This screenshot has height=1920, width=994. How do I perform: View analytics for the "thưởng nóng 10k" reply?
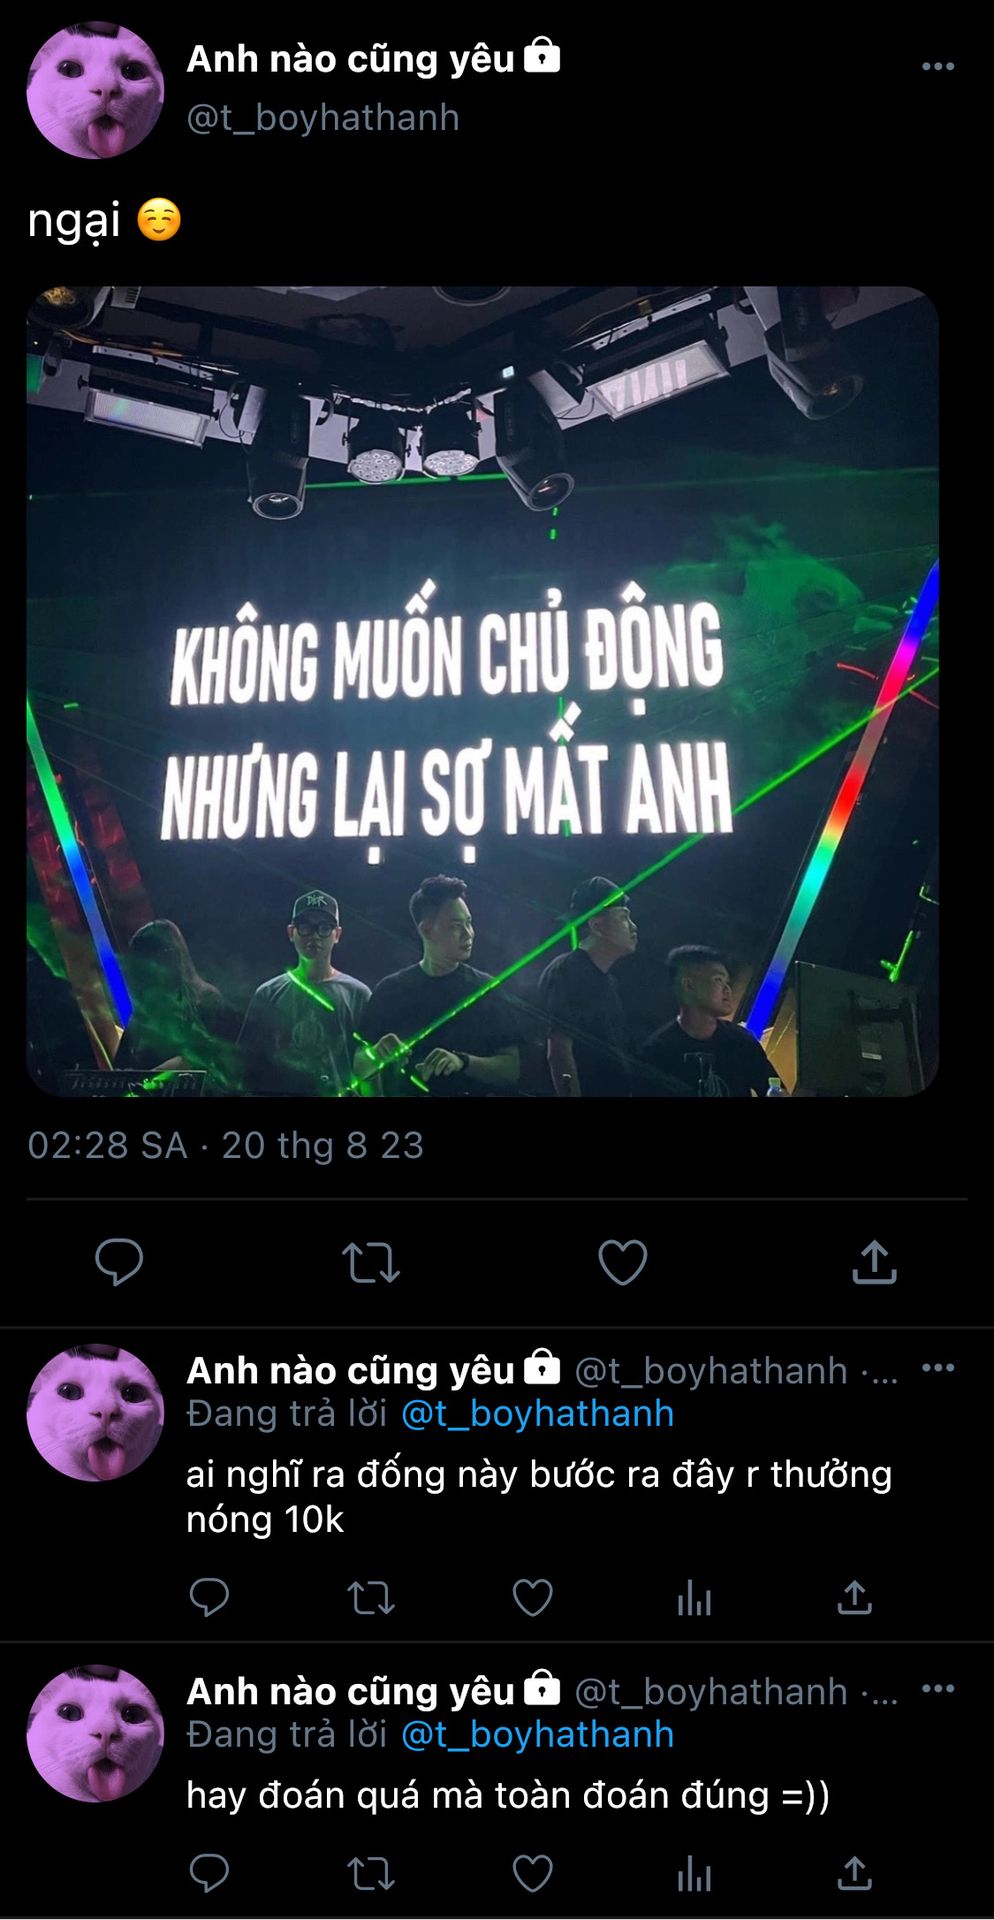point(694,1598)
